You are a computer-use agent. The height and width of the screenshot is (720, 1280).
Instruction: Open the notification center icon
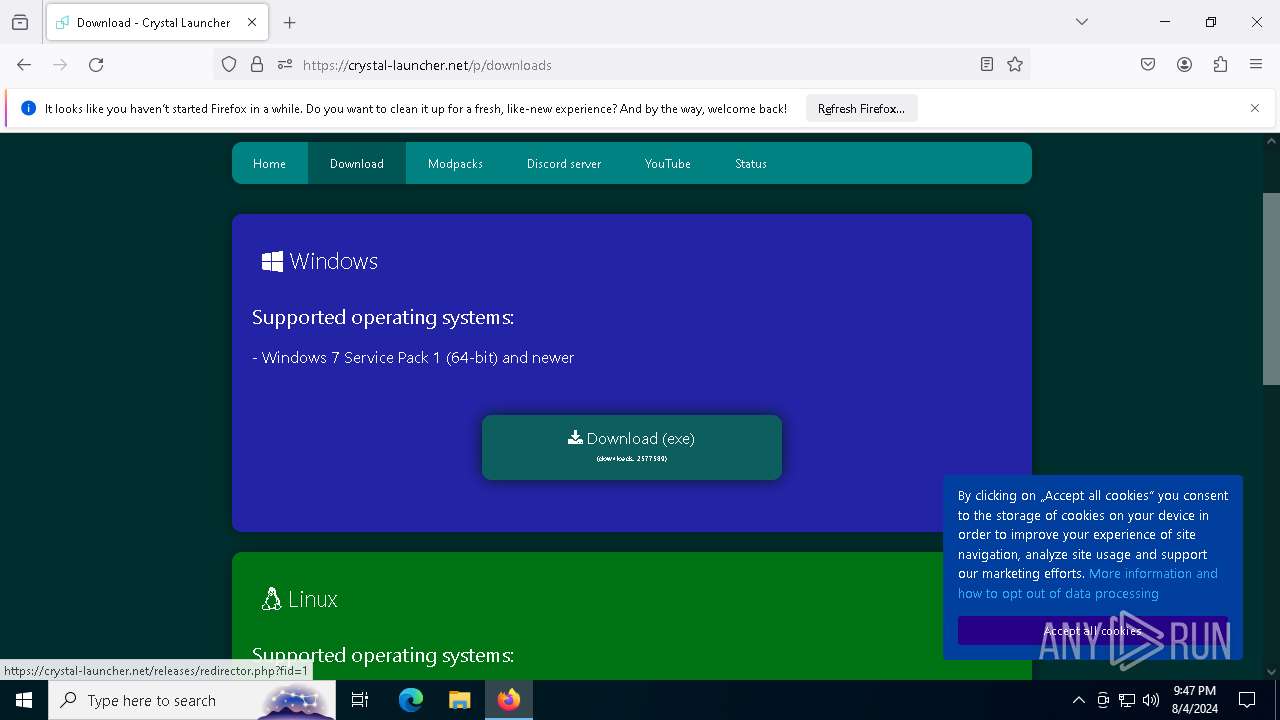tap(1247, 700)
